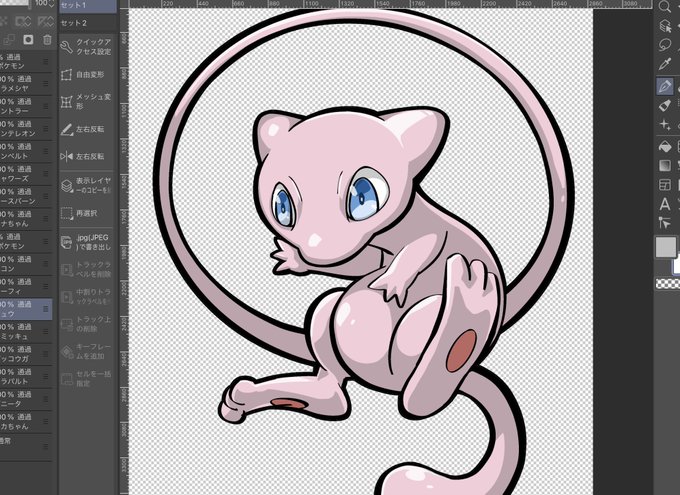Screen dimensions: 680x495
Task: Select the Fill bucket tool
Action: pyautogui.click(x=664, y=147)
